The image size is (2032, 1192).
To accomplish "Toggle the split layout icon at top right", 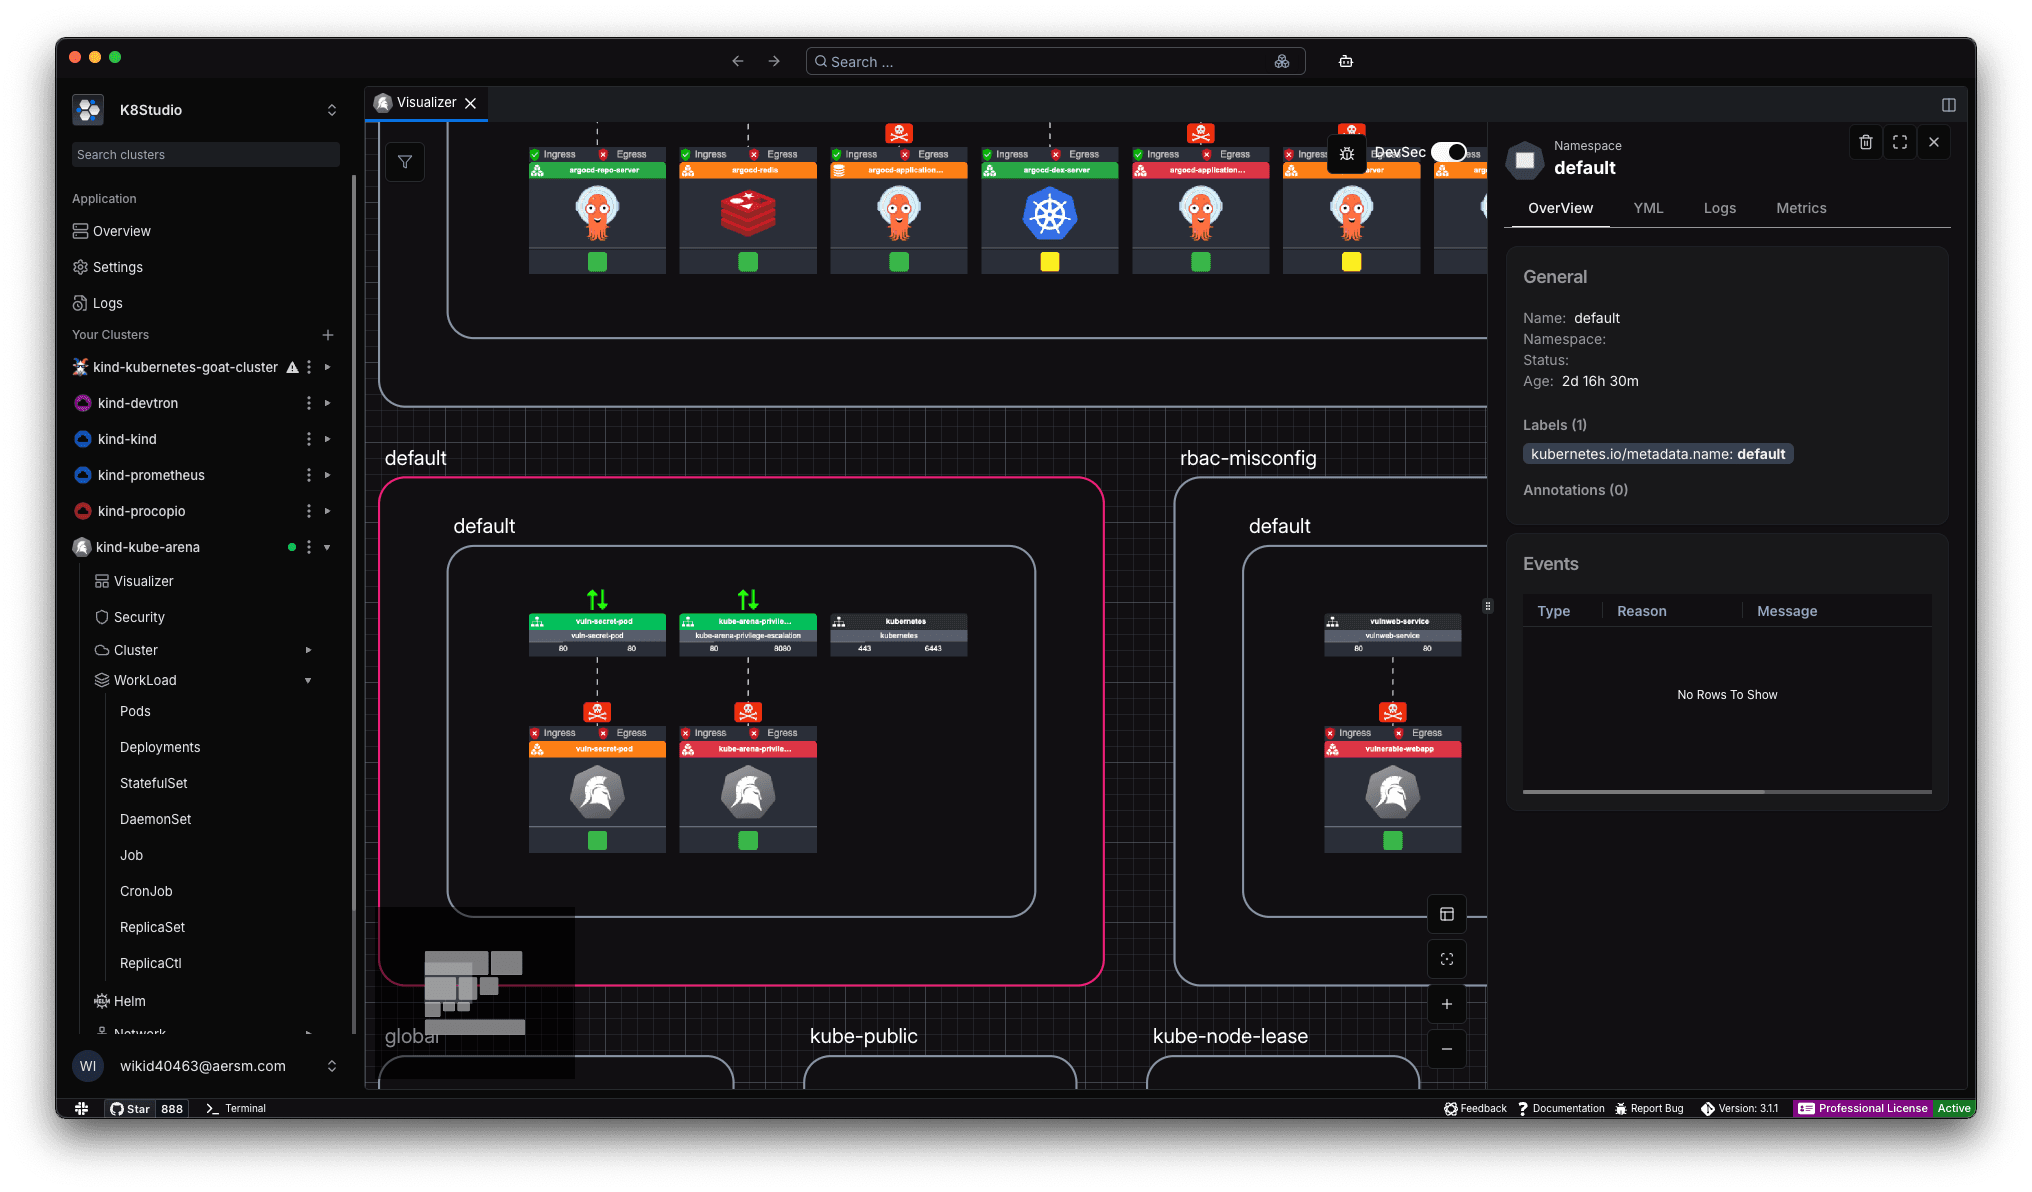I will pos(1949,105).
